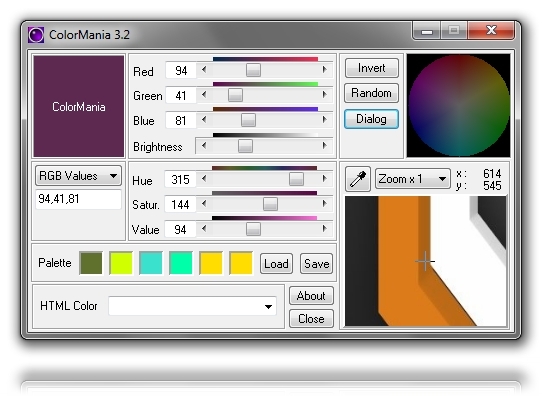The height and width of the screenshot is (396, 542).
Task: Minimize the ColorMania window
Action: tap(427, 31)
